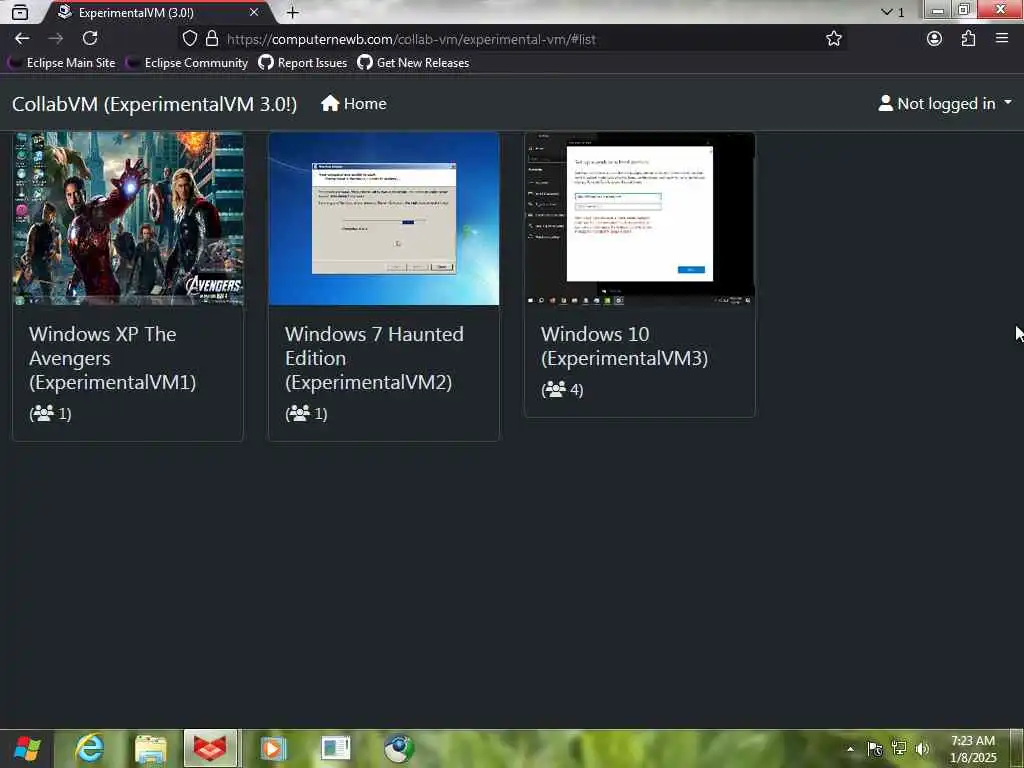Click user count under Windows XP card
Image resolution: width=1024 pixels, height=768 pixels.
click(50, 413)
